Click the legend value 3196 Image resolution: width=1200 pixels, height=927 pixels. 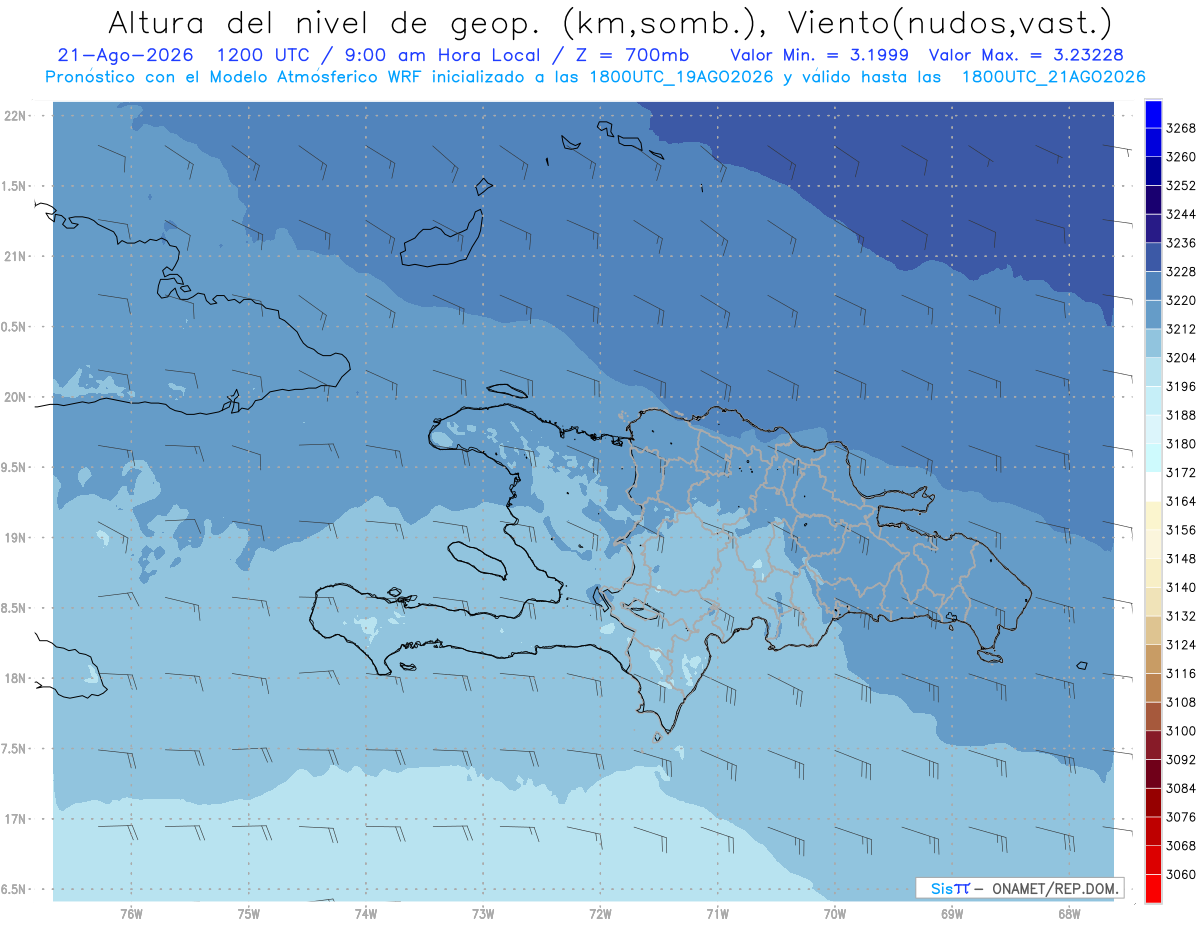(x=1181, y=386)
